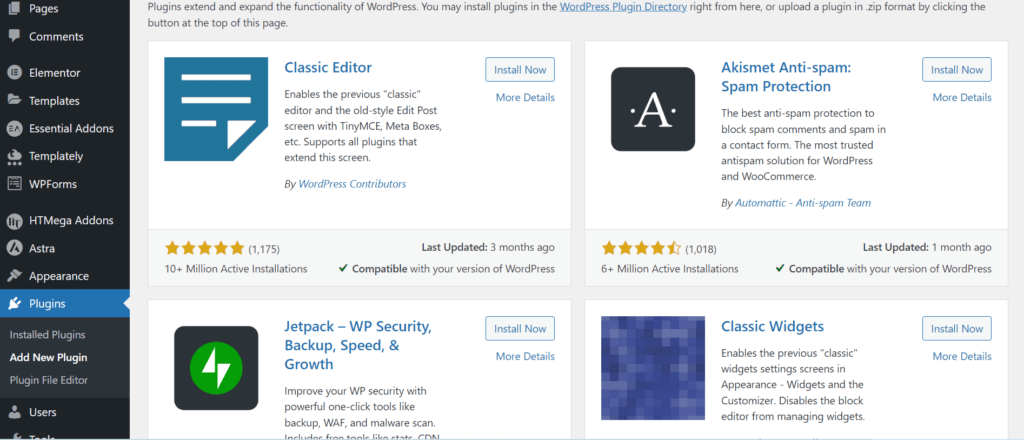Click the Jetpack plugin logo
Screen dimensions: 1024x440
[x=216, y=368]
